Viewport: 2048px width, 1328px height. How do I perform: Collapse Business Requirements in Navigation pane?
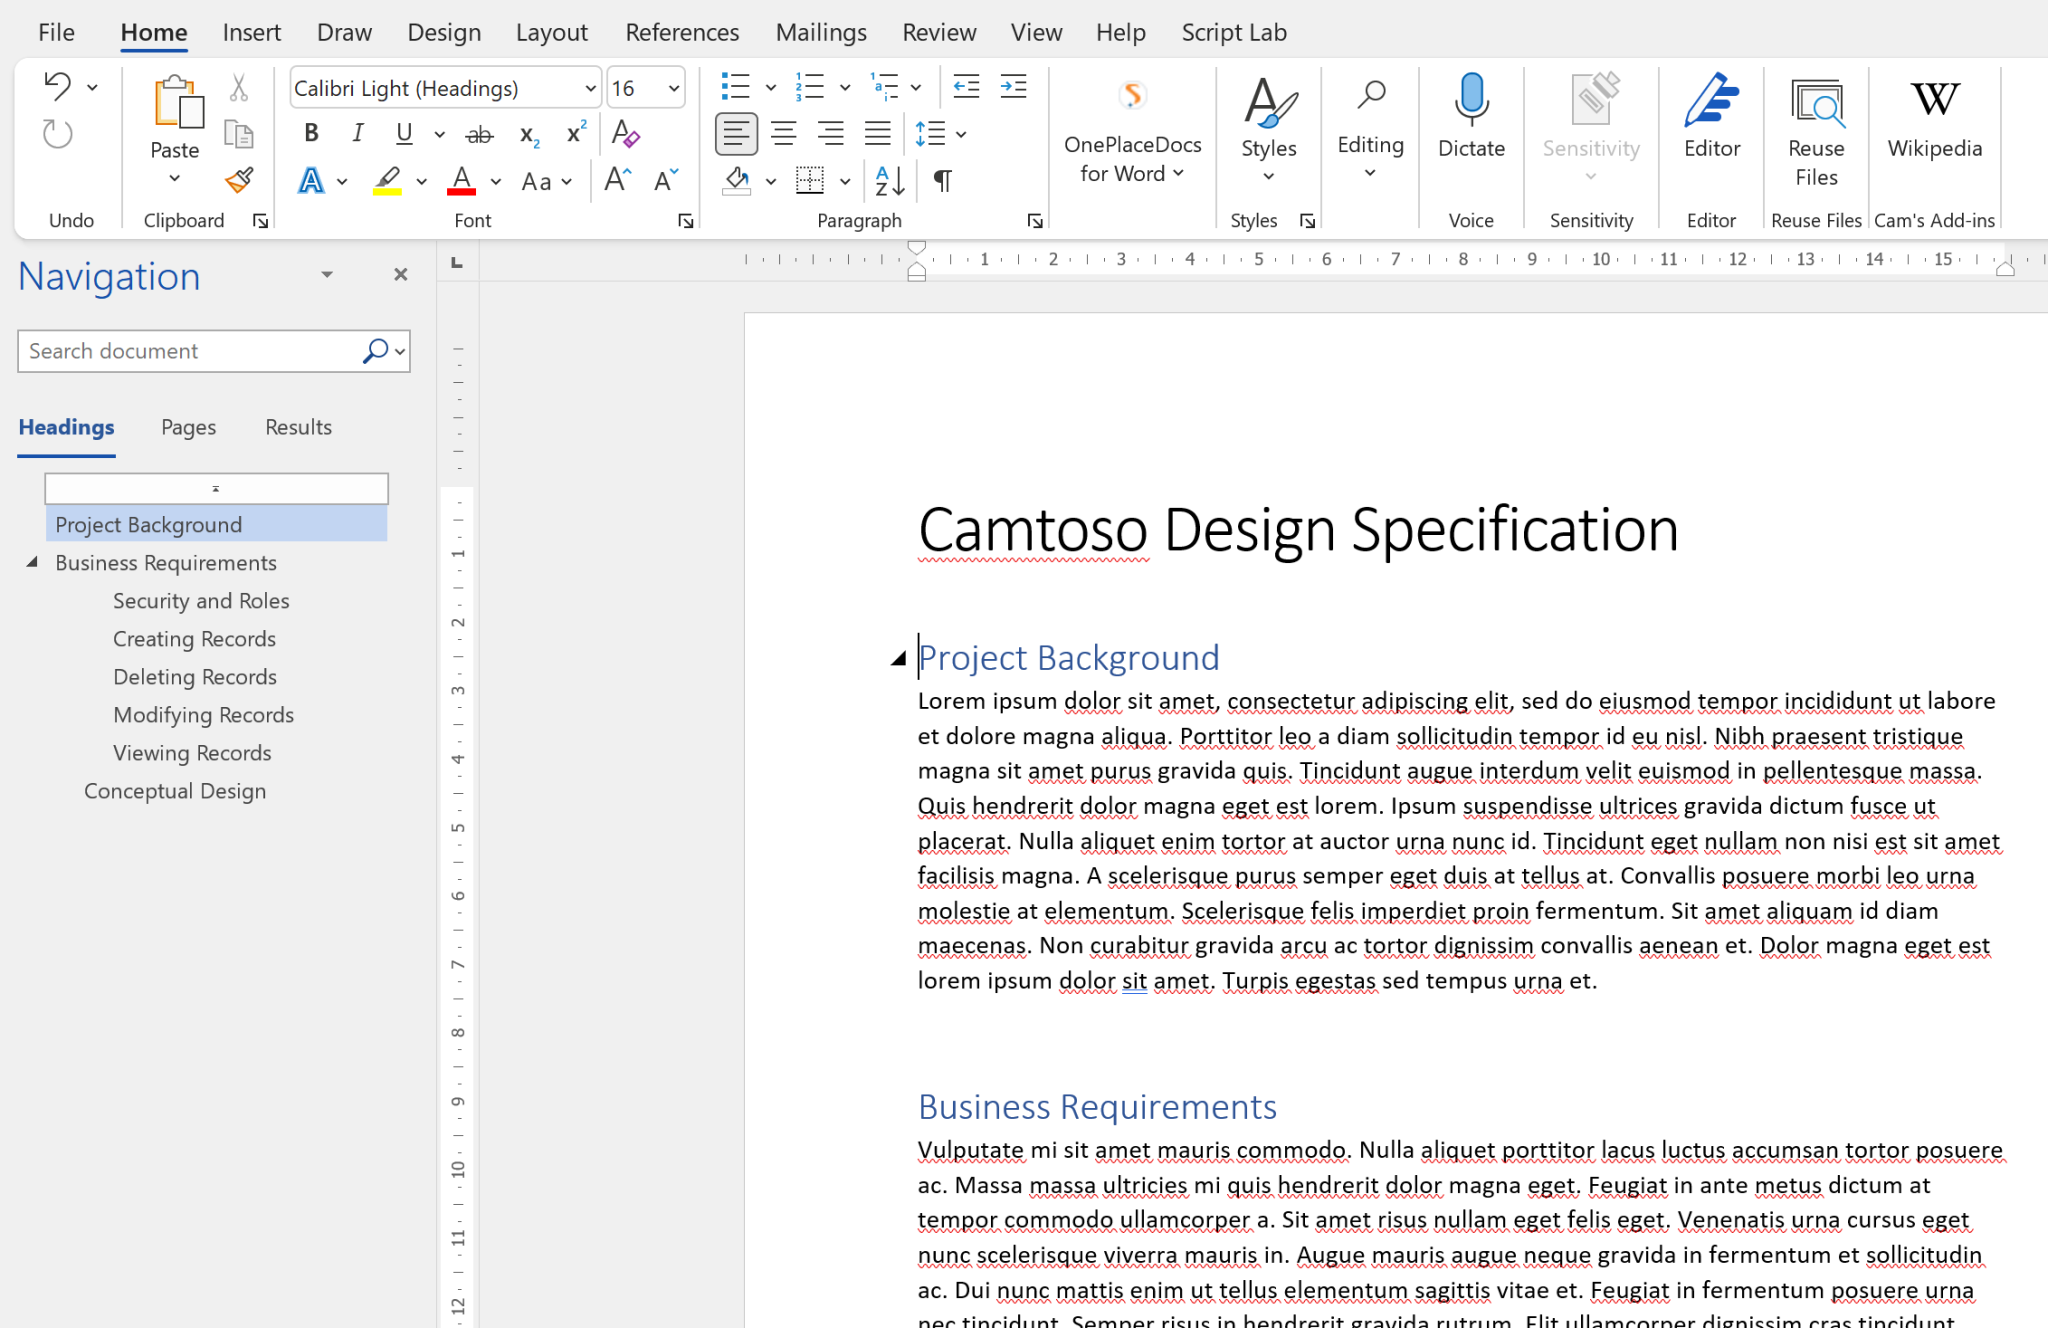(33, 562)
